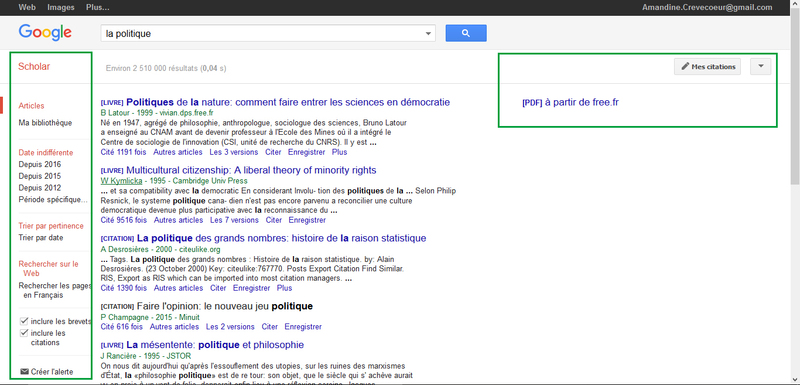Click Citer under the Desrosières result
This screenshot has width=800, height=385.
[218, 288]
